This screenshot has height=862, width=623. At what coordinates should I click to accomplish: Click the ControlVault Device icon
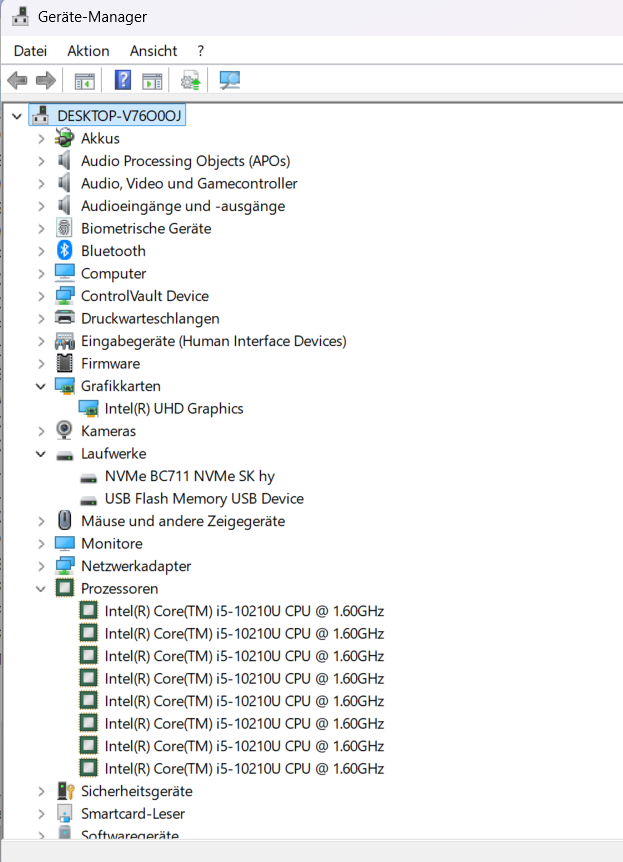[x=64, y=296]
